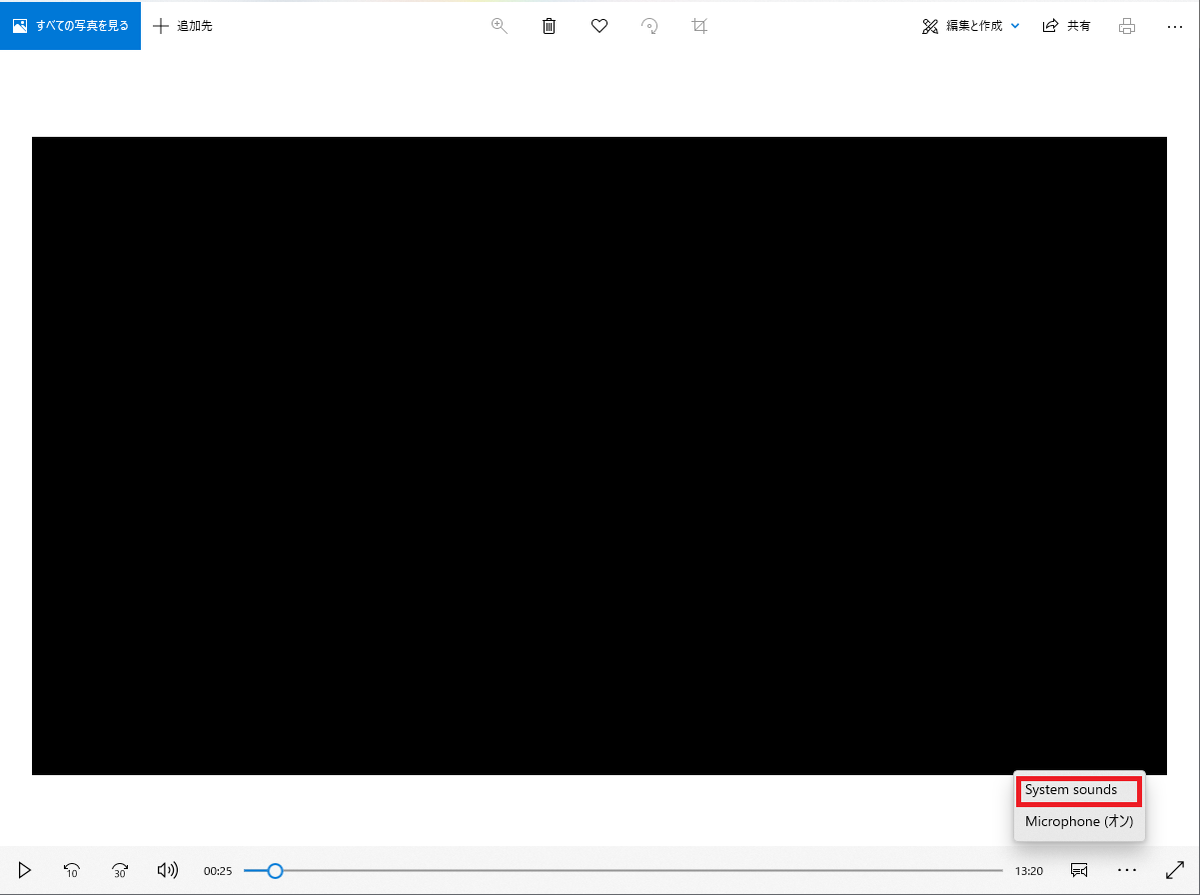Skip forward 30 seconds
The image size is (1200, 895).
tap(120, 870)
